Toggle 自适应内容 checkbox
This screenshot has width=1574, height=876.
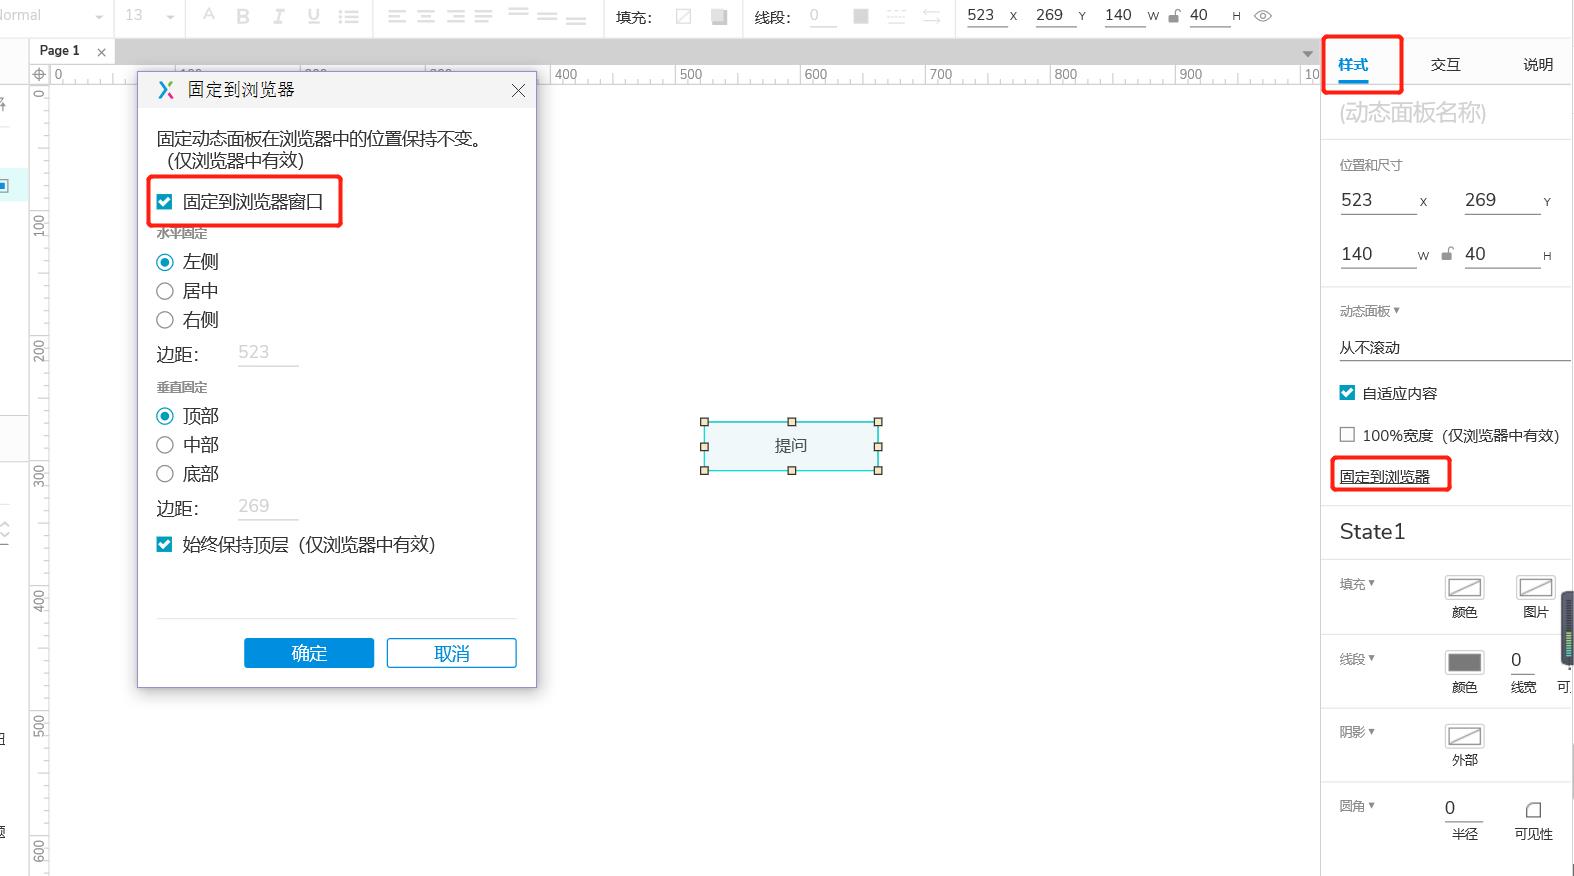coord(1347,393)
